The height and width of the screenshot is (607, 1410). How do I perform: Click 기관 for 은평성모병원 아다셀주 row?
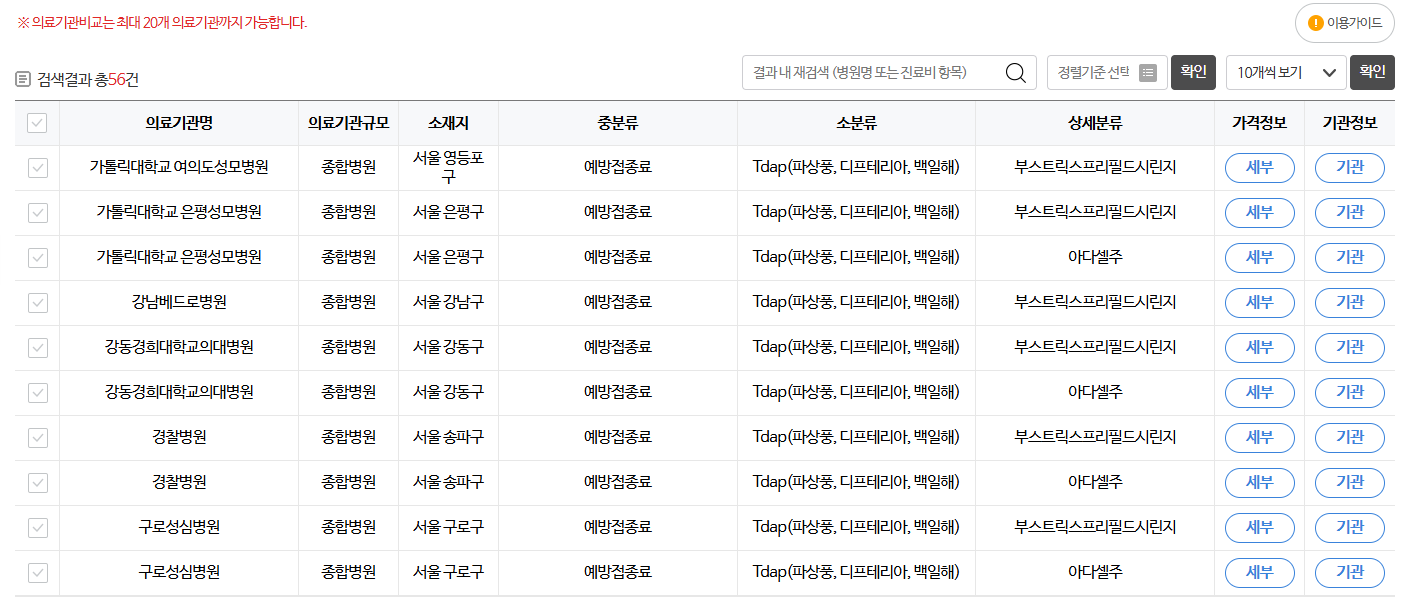point(1349,258)
